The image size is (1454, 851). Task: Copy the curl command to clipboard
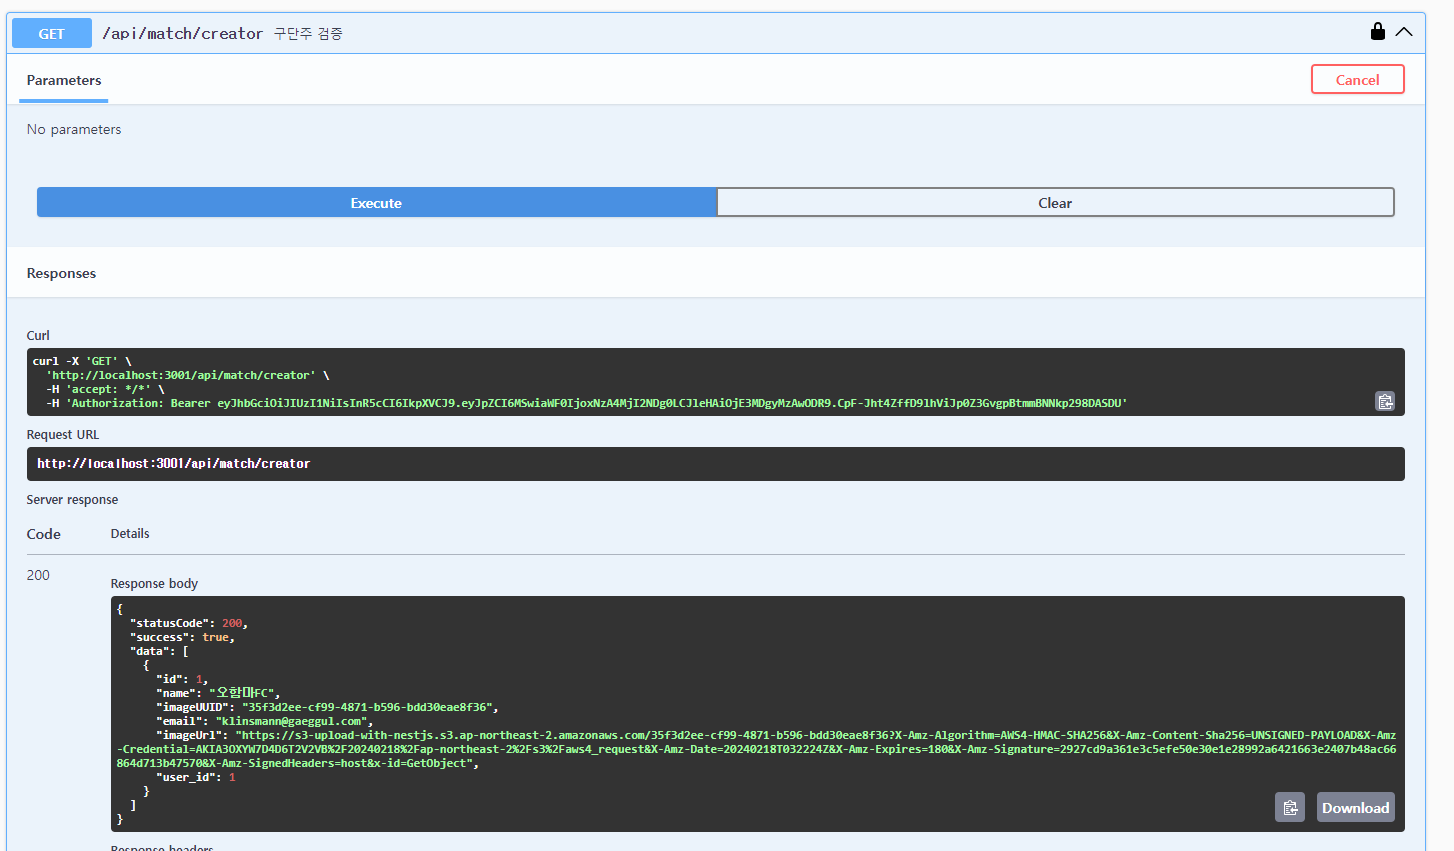[1385, 401]
